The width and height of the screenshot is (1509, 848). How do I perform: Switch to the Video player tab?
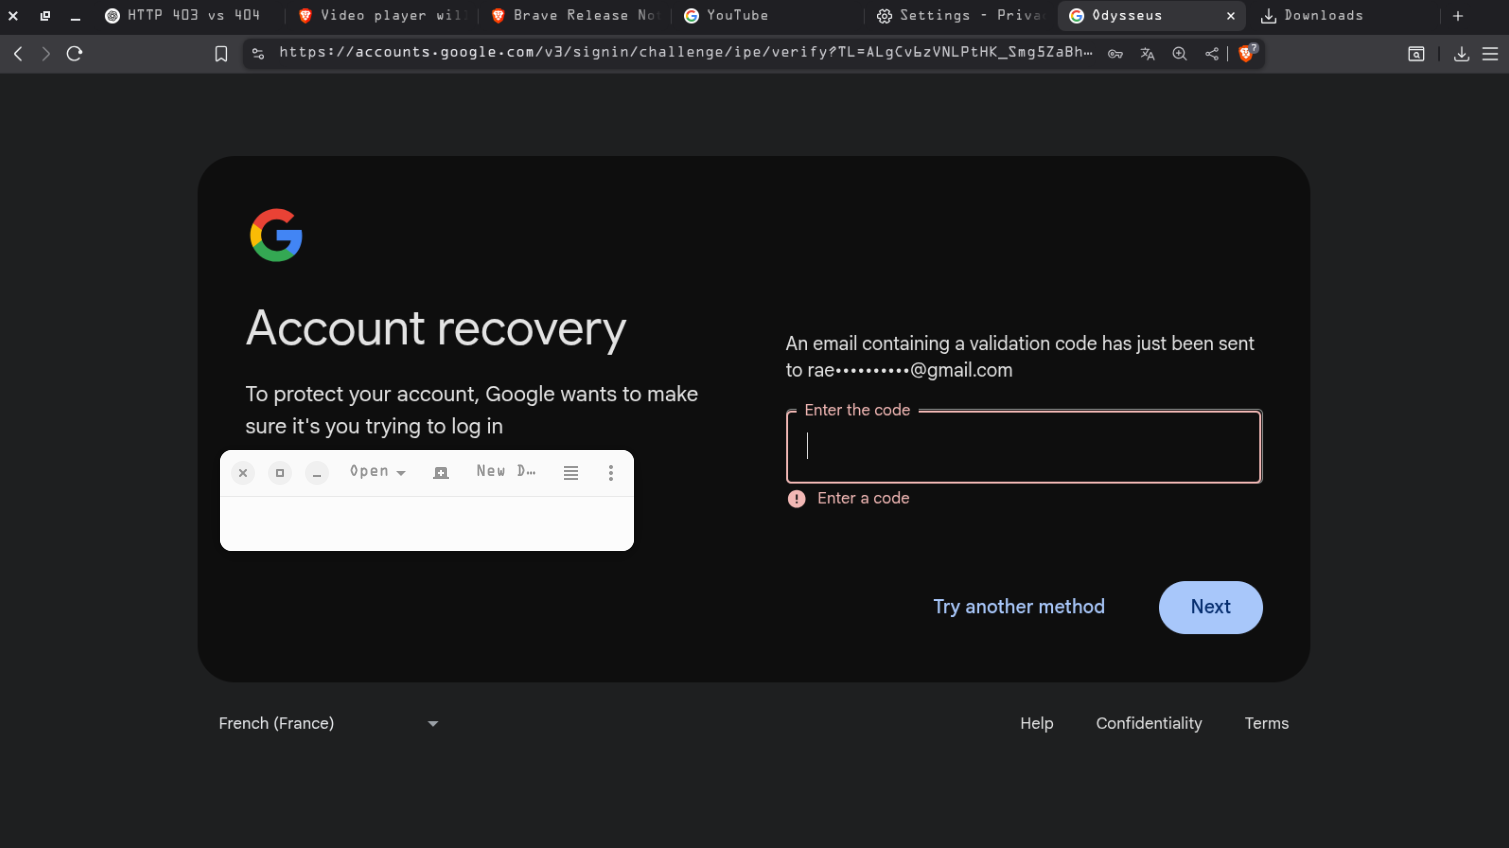[380, 16]
